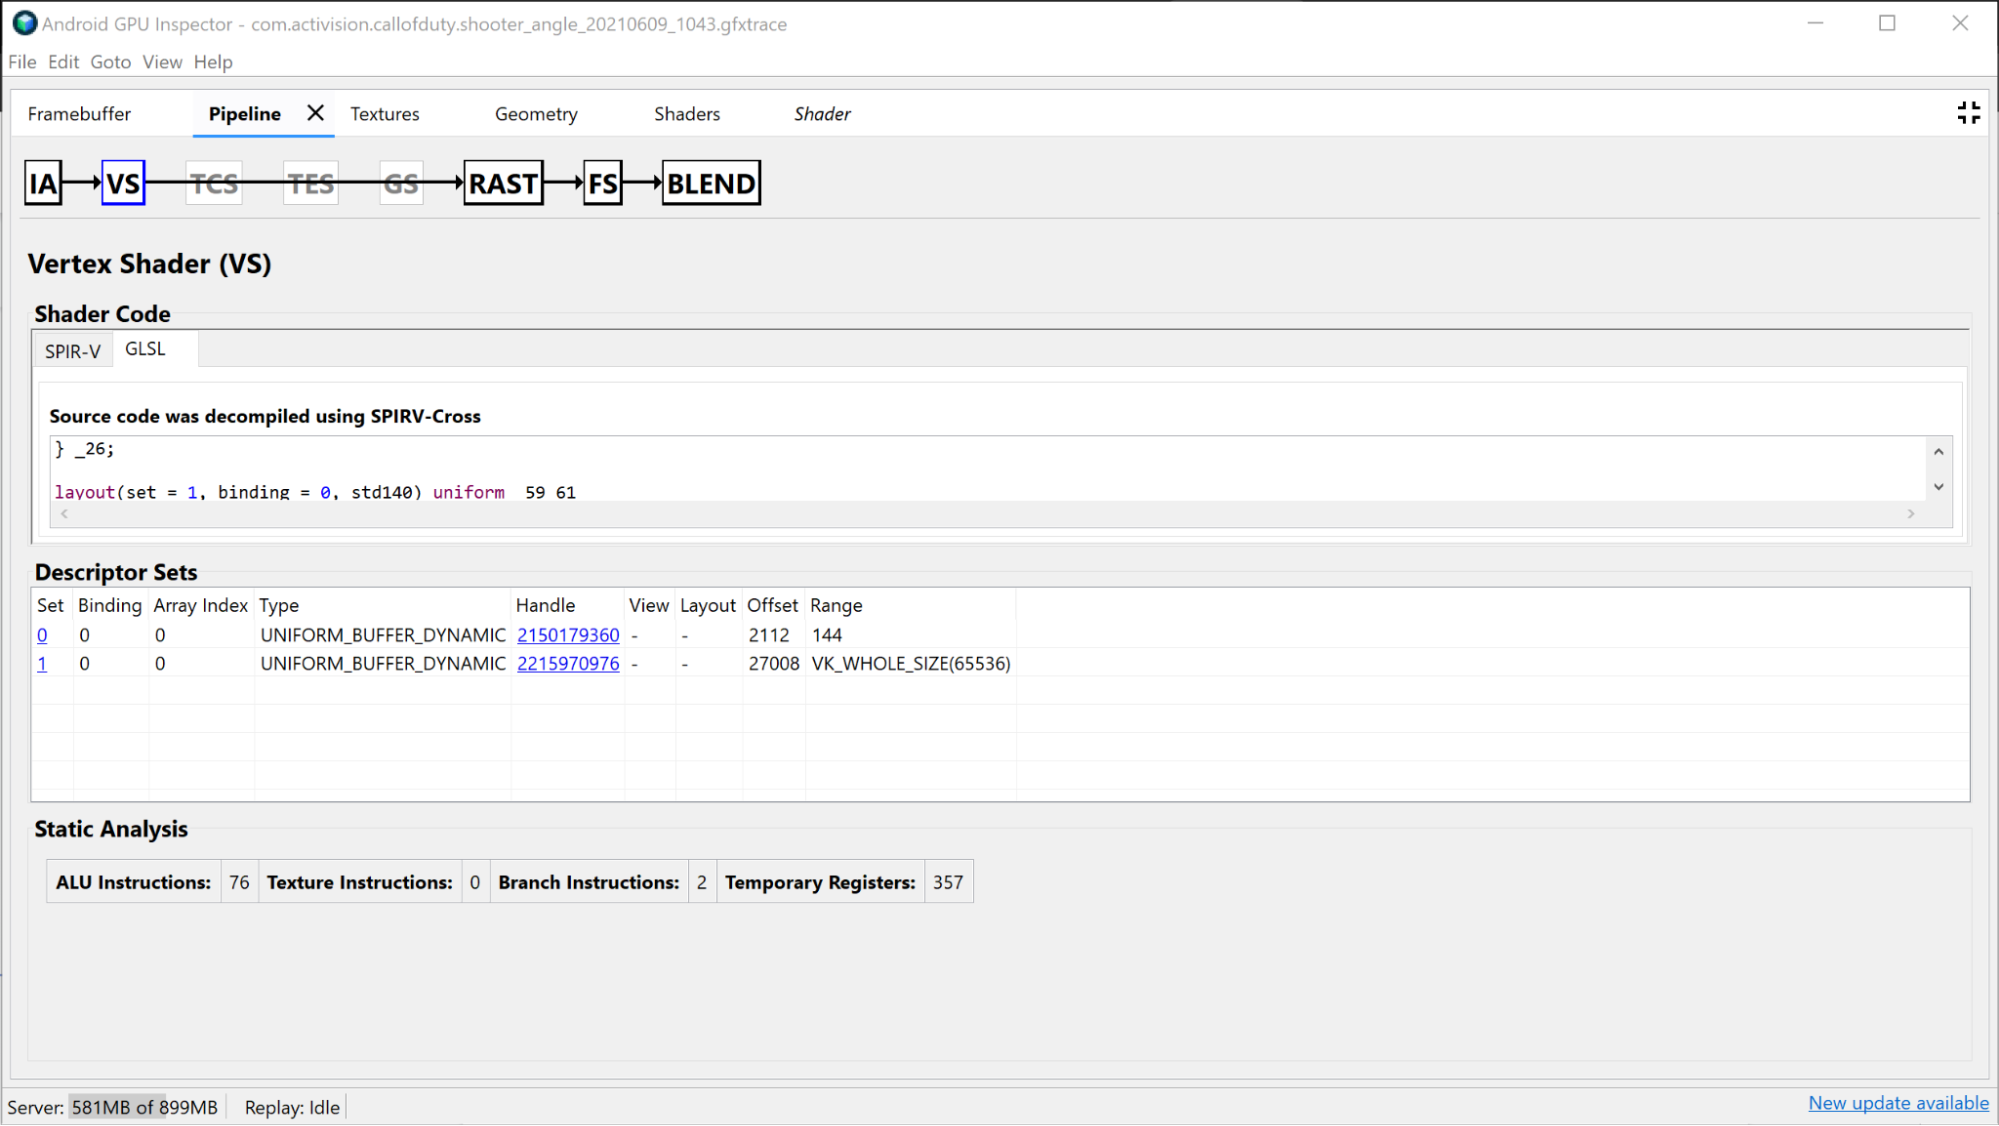The image size is (1999, 1126).
Task: Select the VS pipeline stage icon
Action: click(122, 183)
